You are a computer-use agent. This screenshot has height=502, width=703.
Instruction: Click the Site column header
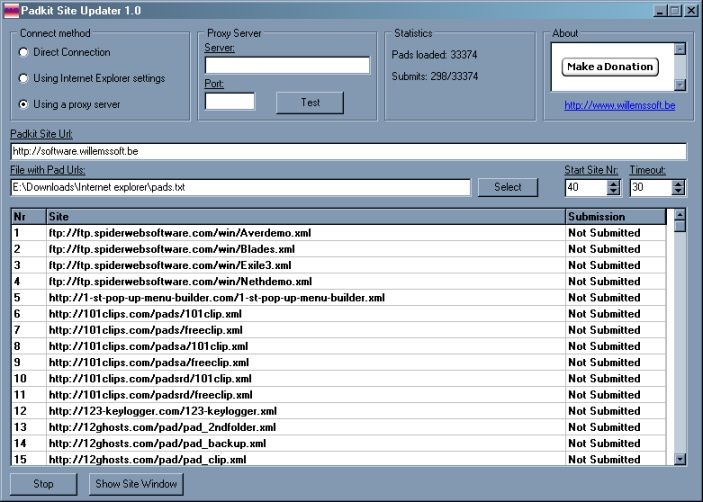pos(304,217)
